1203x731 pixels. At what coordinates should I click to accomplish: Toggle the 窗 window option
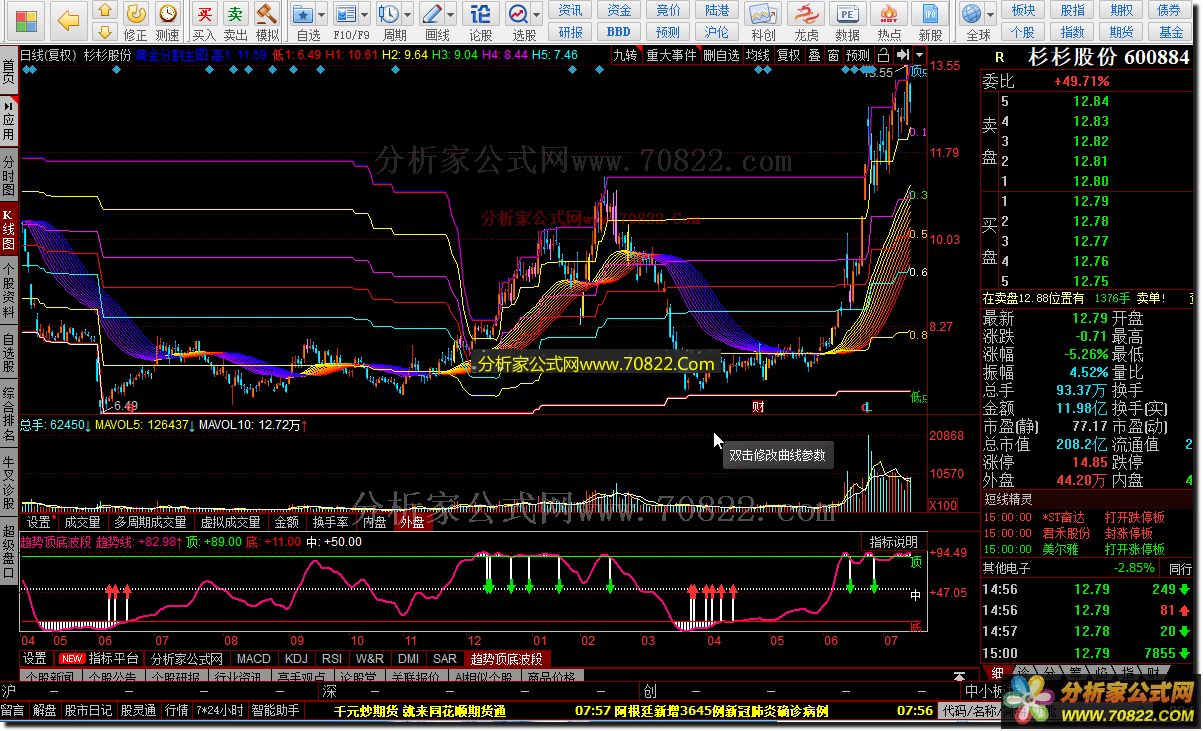tap(833, 55)
